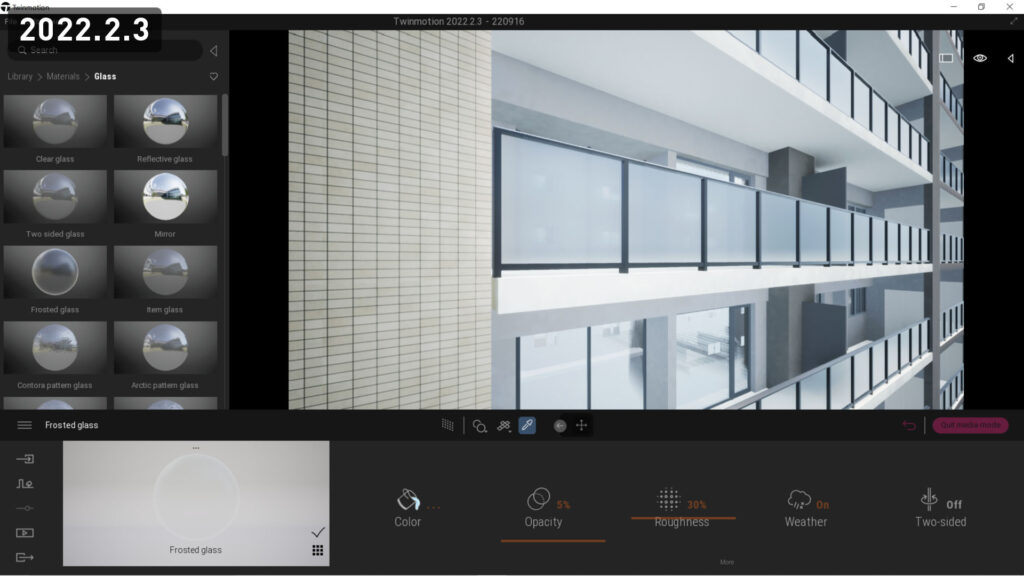
Task: Open the Media sidebar icon
Action: 25,533
